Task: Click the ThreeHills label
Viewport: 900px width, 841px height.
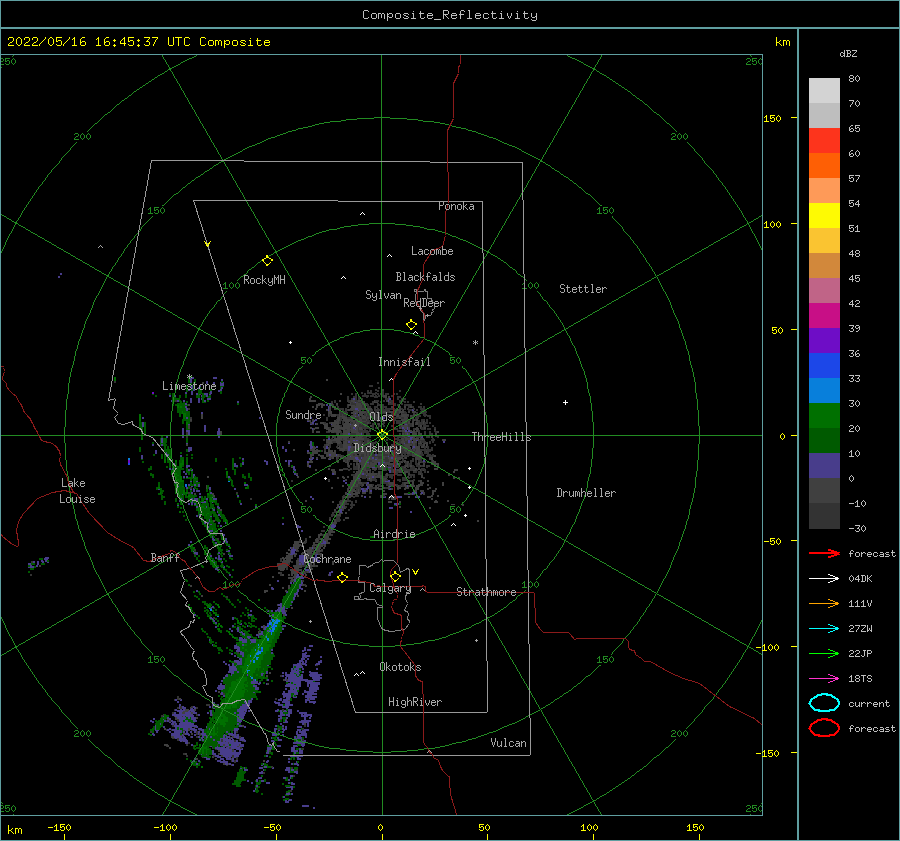Action: tap(502, 437)
